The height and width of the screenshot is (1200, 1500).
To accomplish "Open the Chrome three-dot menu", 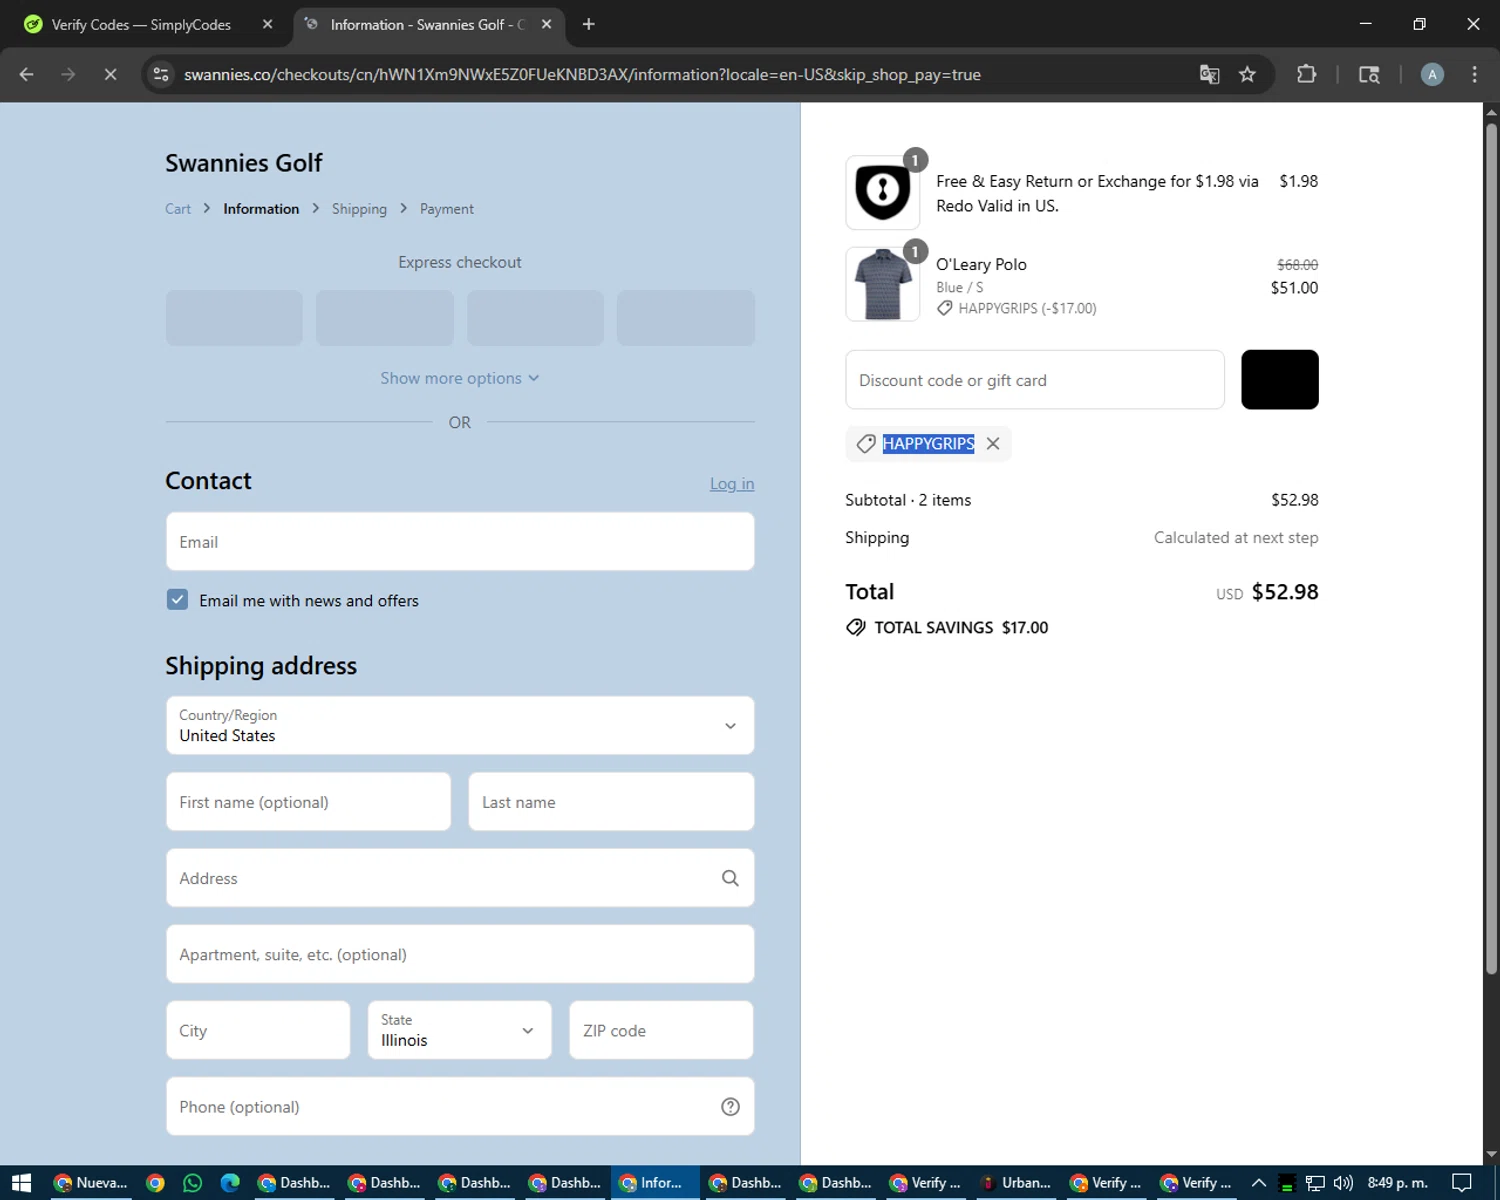I will [x=1474, y=74].
